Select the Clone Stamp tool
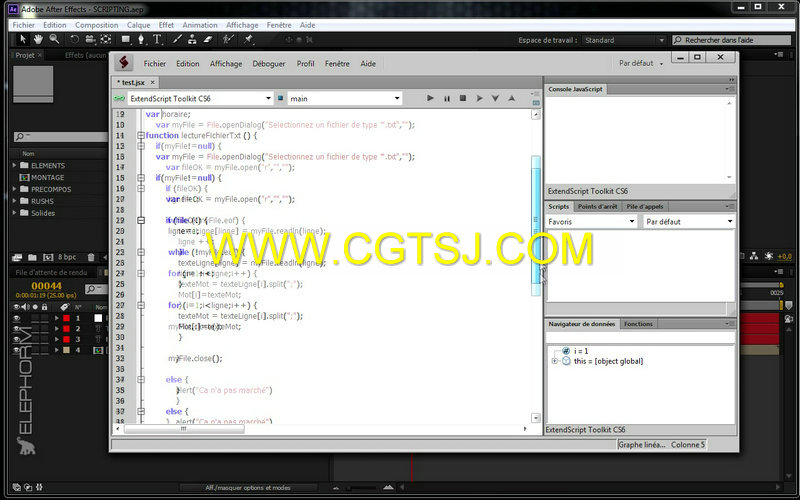Image resolution: width=800 pixels, height=500 pixels. pos(192,39)
